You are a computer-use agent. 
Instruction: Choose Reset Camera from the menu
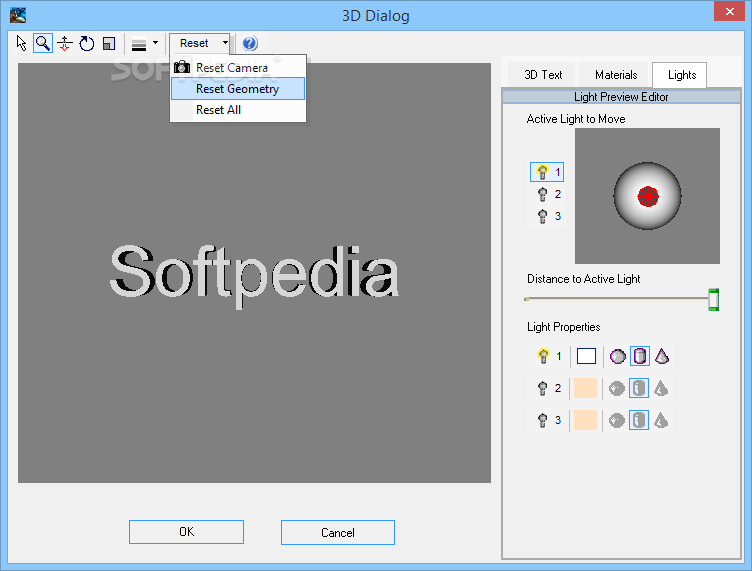coord(238,68)
